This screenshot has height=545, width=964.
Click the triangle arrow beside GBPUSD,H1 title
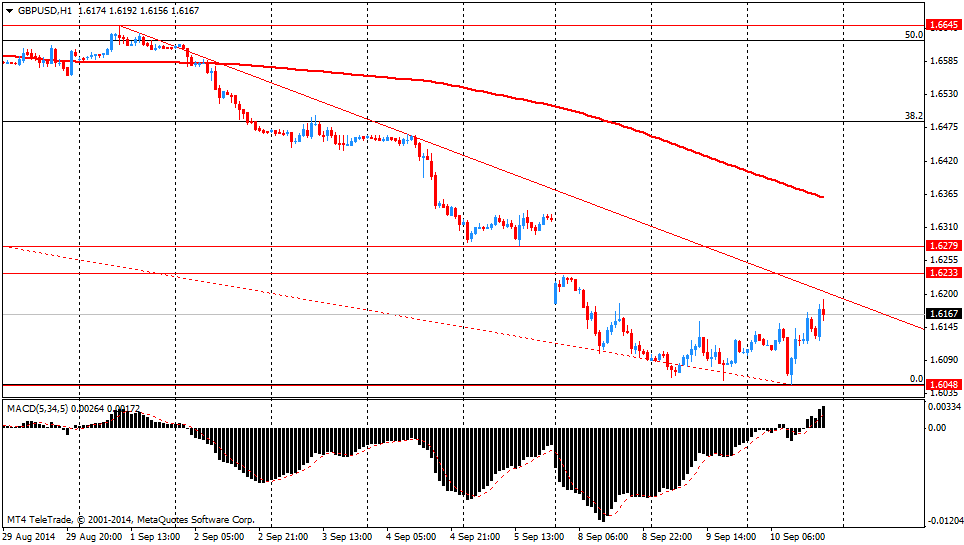pyautogui.click(x=9, y=9)
